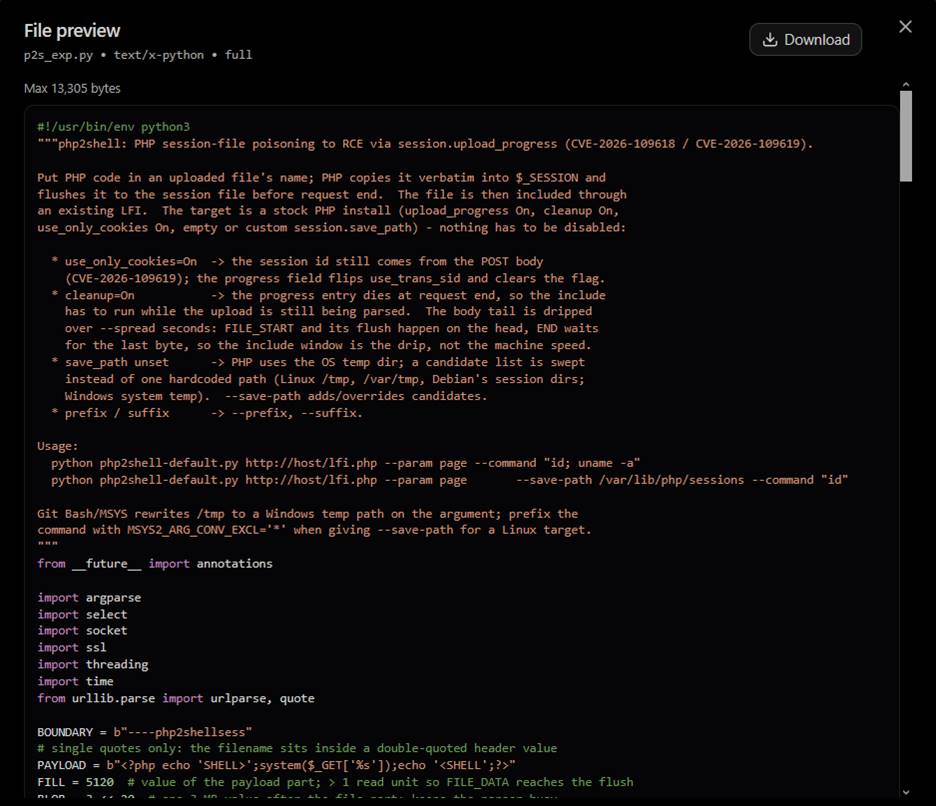The image size is (936, 806).
Task: Click the file name "p2s_exp.py"
Action: tap(58, 55)
